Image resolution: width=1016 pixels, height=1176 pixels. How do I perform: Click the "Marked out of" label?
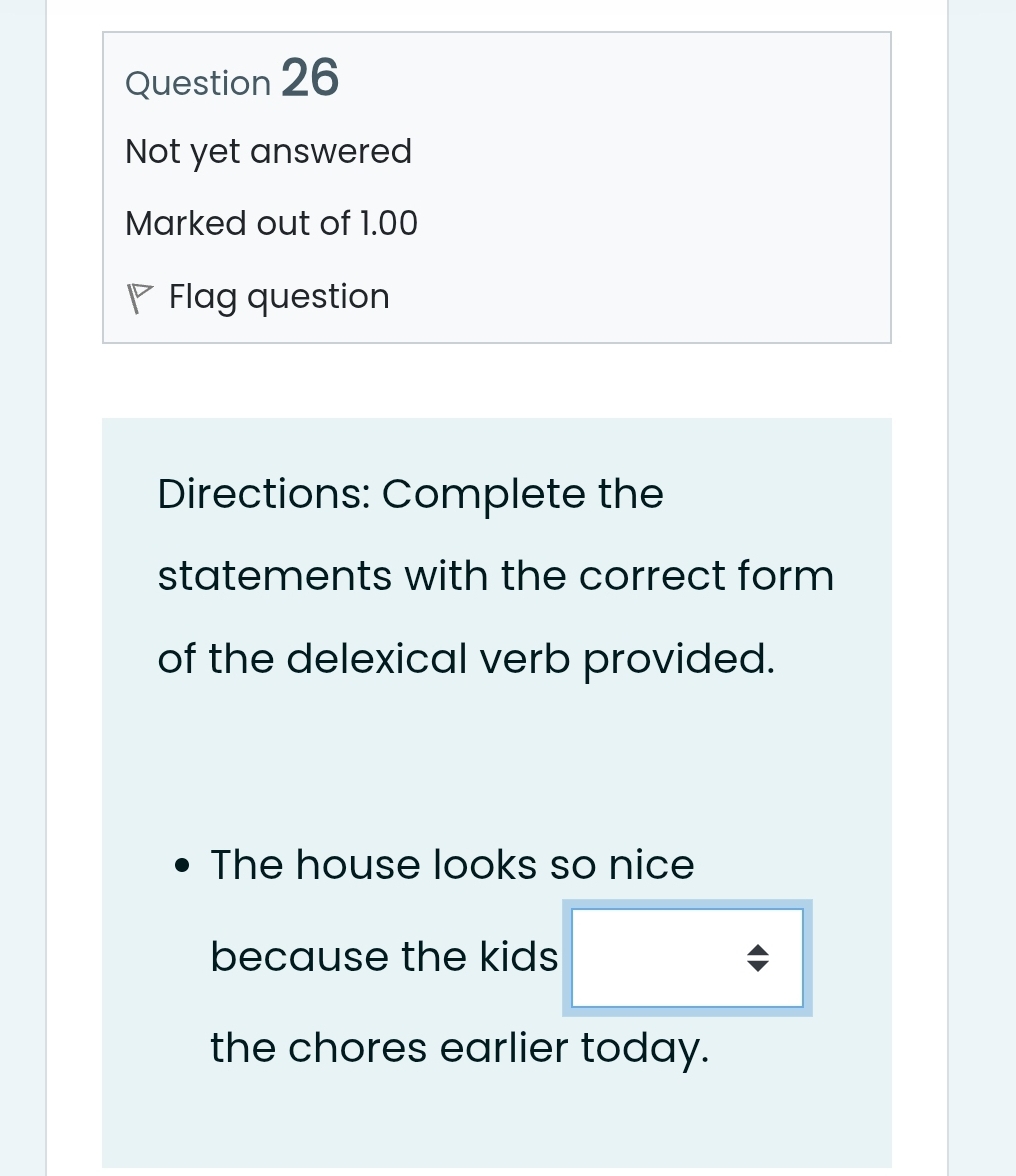[237, 223]
